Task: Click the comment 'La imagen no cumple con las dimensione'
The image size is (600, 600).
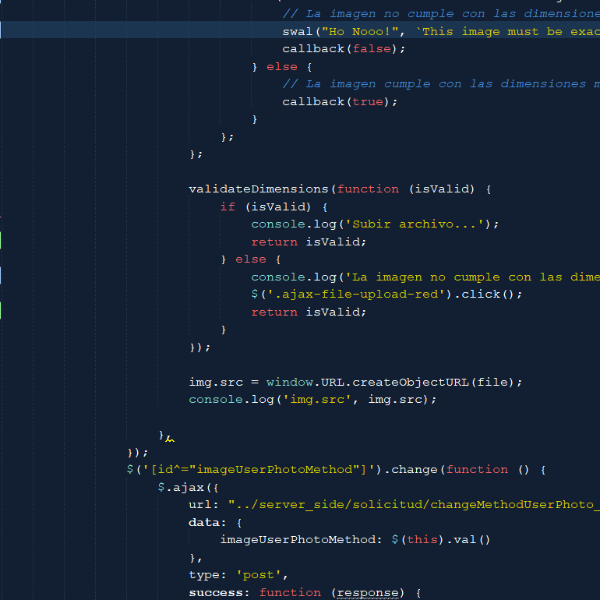Action: click(x=441, y=14)
